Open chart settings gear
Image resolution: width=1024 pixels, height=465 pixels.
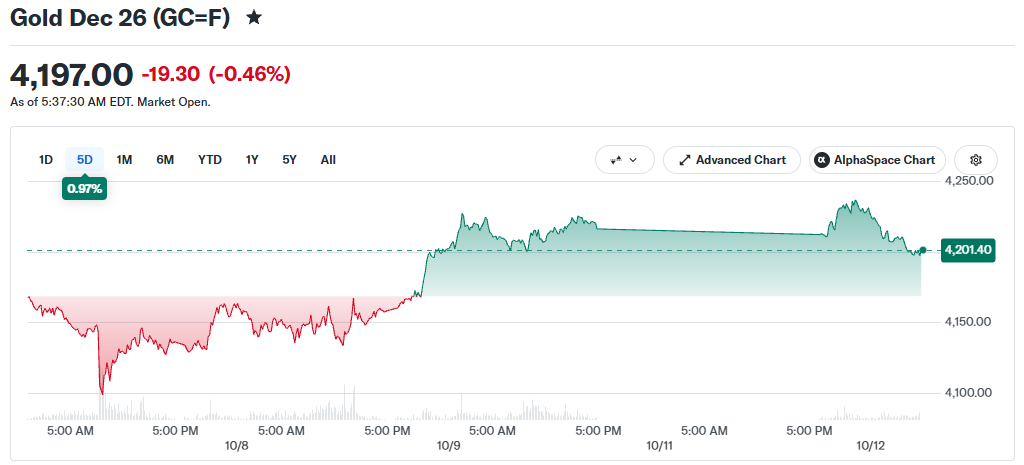(976, 160)
